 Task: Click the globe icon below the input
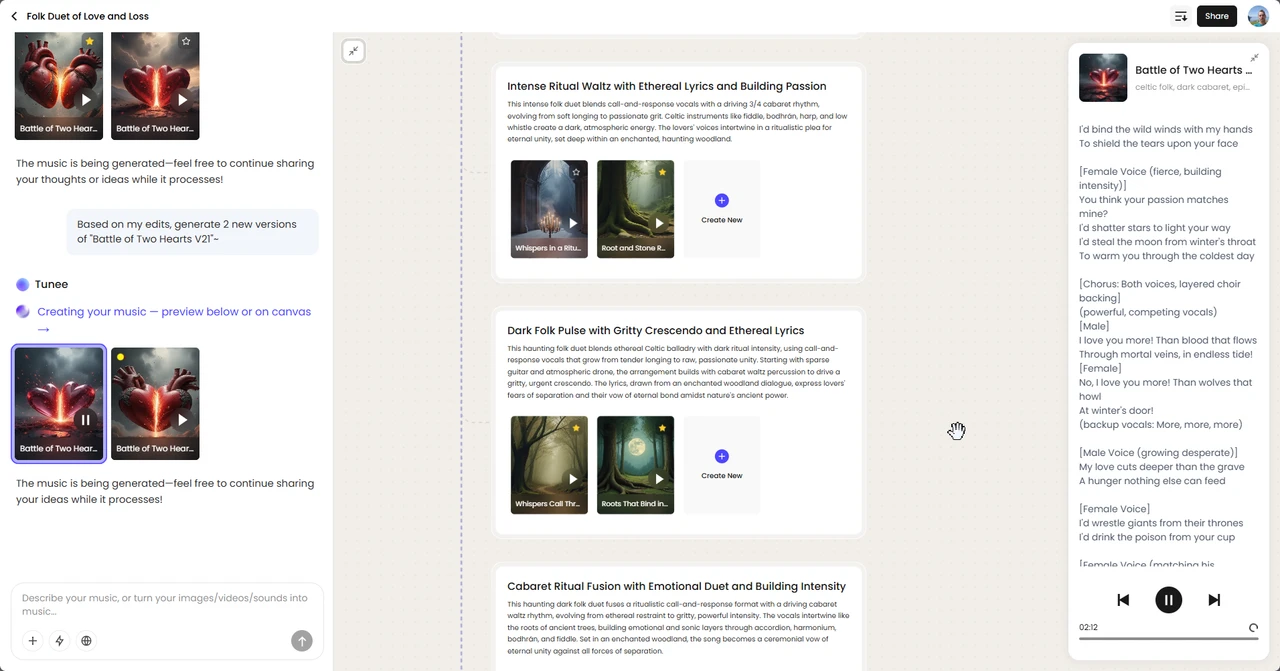click(x=86, y=641)
